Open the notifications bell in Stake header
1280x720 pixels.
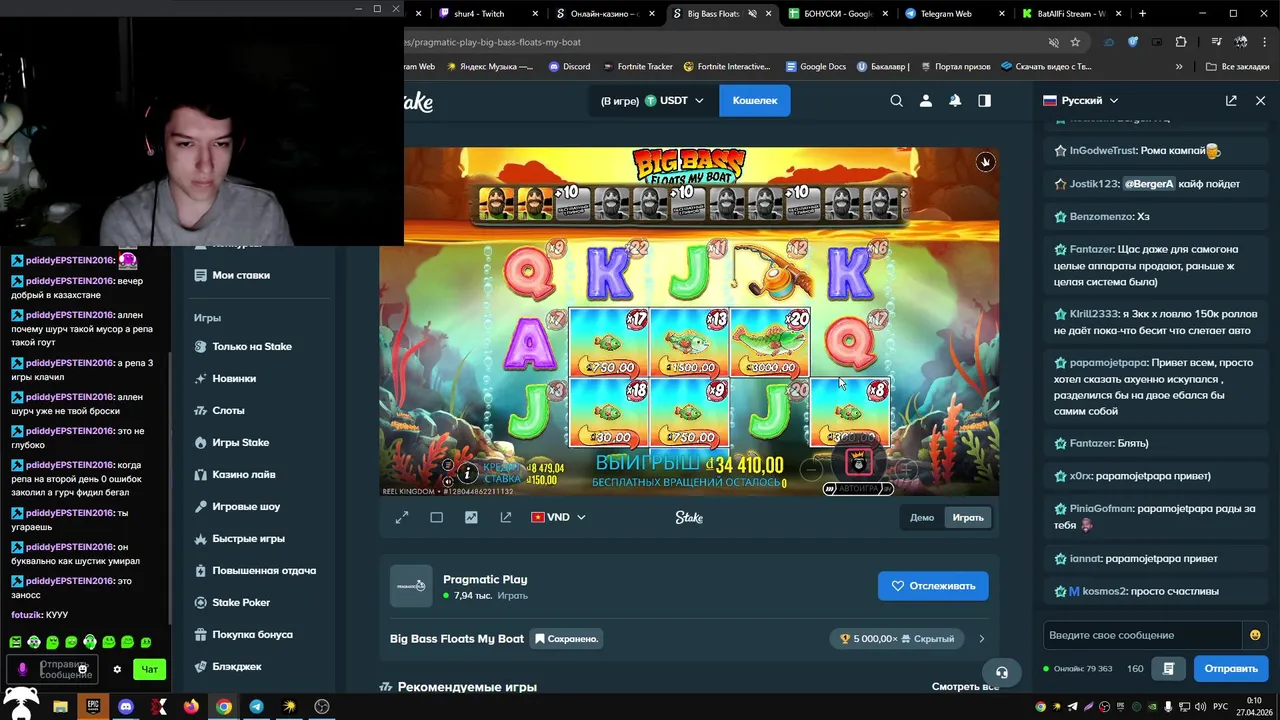coord(955,101)
